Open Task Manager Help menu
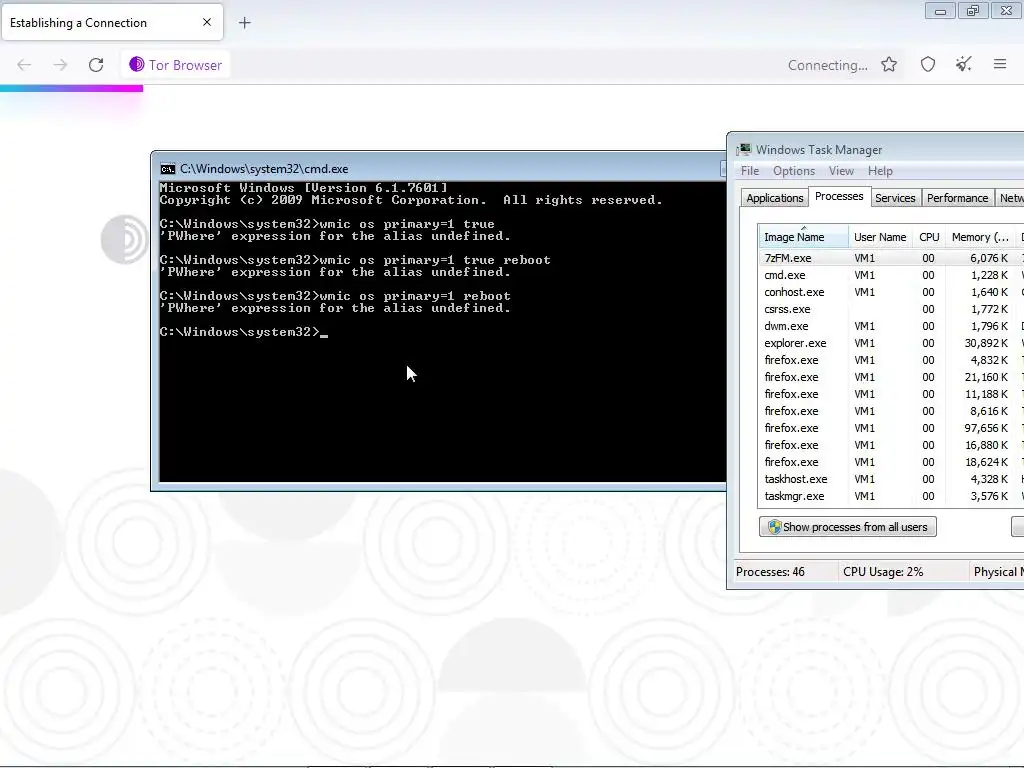1024x768 pixels. pyautogui.click(x=880, y=170)
